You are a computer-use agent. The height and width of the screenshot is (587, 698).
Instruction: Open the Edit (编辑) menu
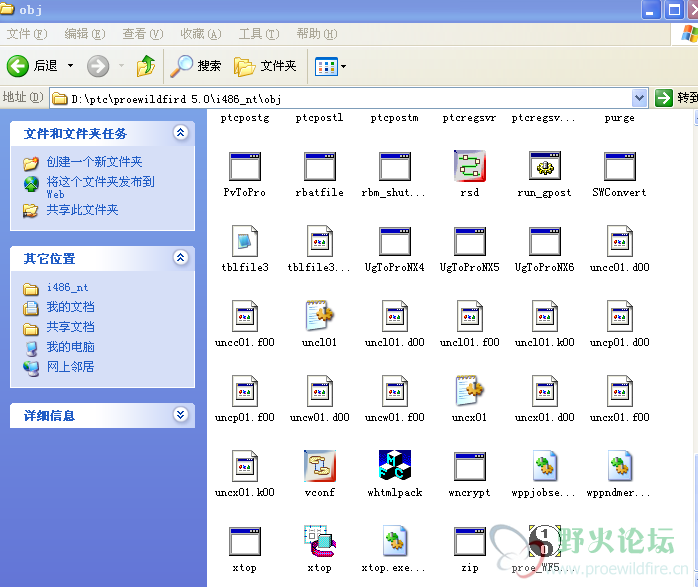pos(85,34)
